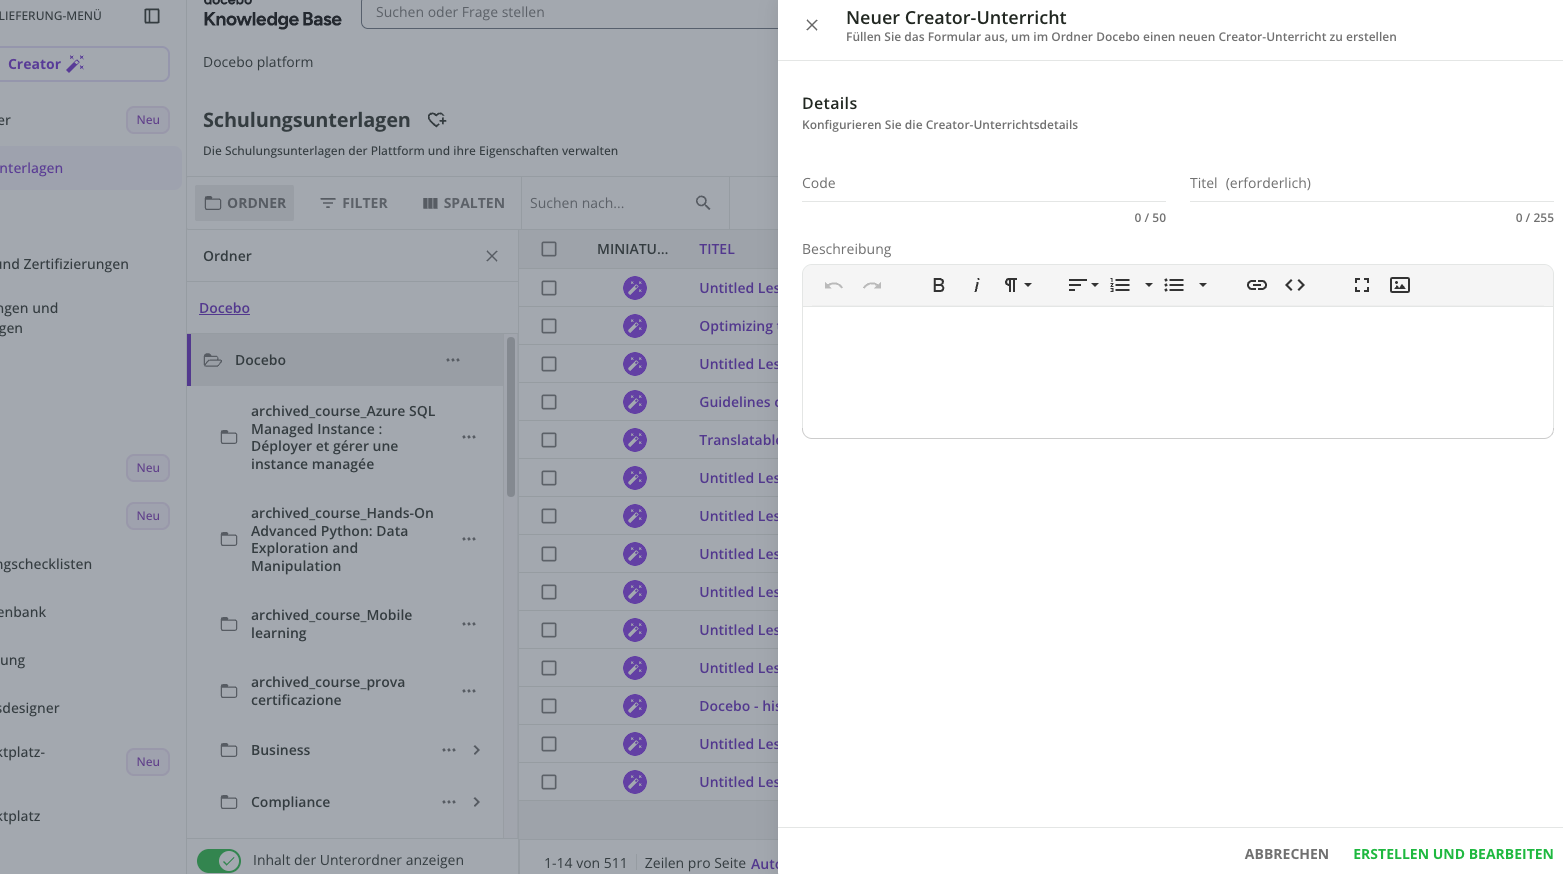Click the redo arrow in editor toolbar

click(872, 285)
